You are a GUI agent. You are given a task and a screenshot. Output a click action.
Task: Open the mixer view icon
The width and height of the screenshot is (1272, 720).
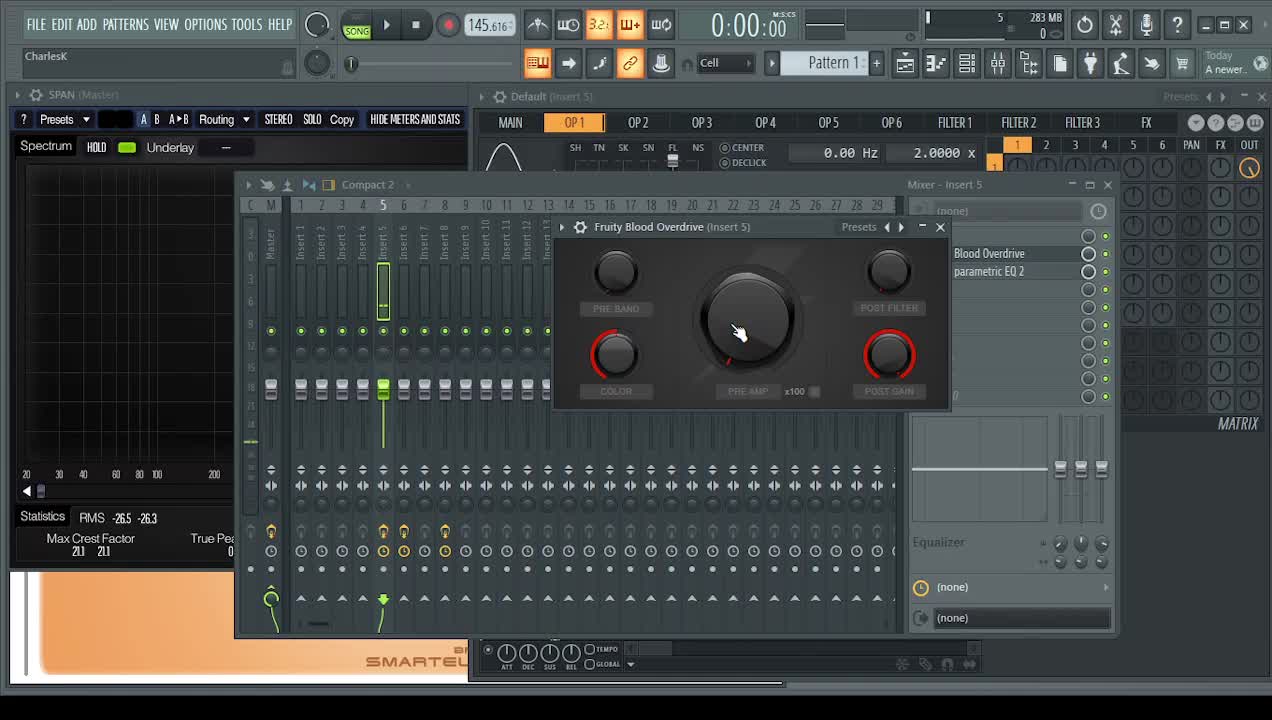(998, 64)
